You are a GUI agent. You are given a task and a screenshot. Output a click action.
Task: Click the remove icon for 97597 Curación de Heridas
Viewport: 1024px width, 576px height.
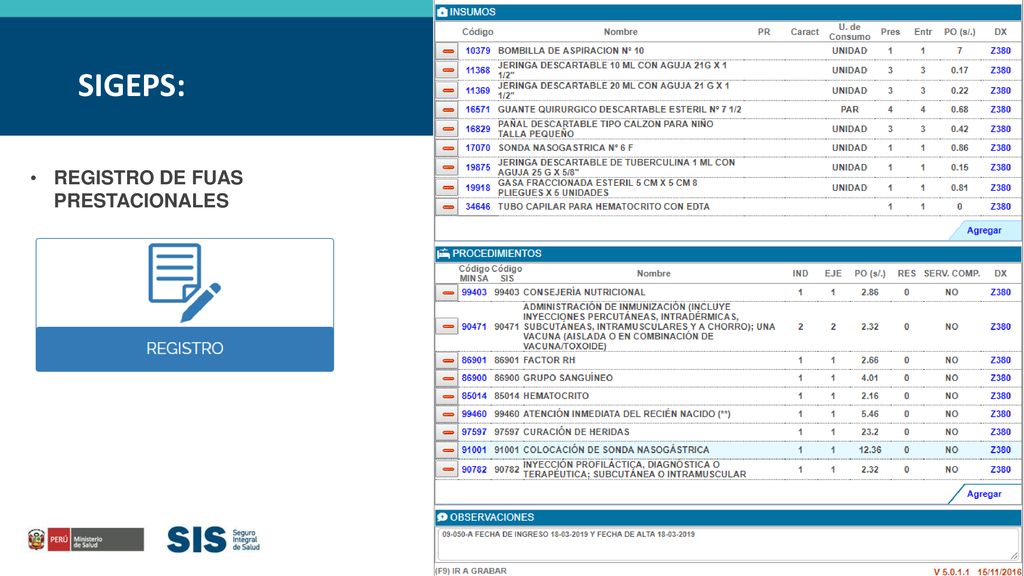click(x=447, y=432)
